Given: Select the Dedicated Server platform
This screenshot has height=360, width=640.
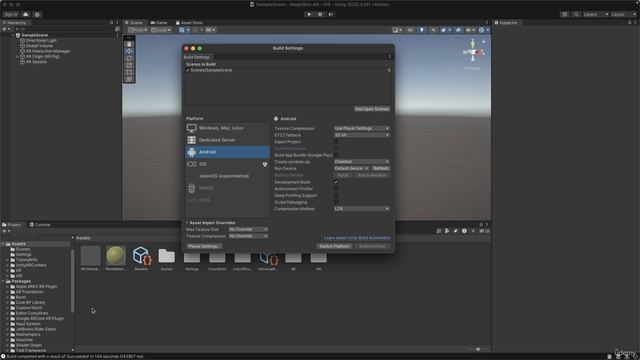Looking at the screenshot, I should (x=227, y=140).
